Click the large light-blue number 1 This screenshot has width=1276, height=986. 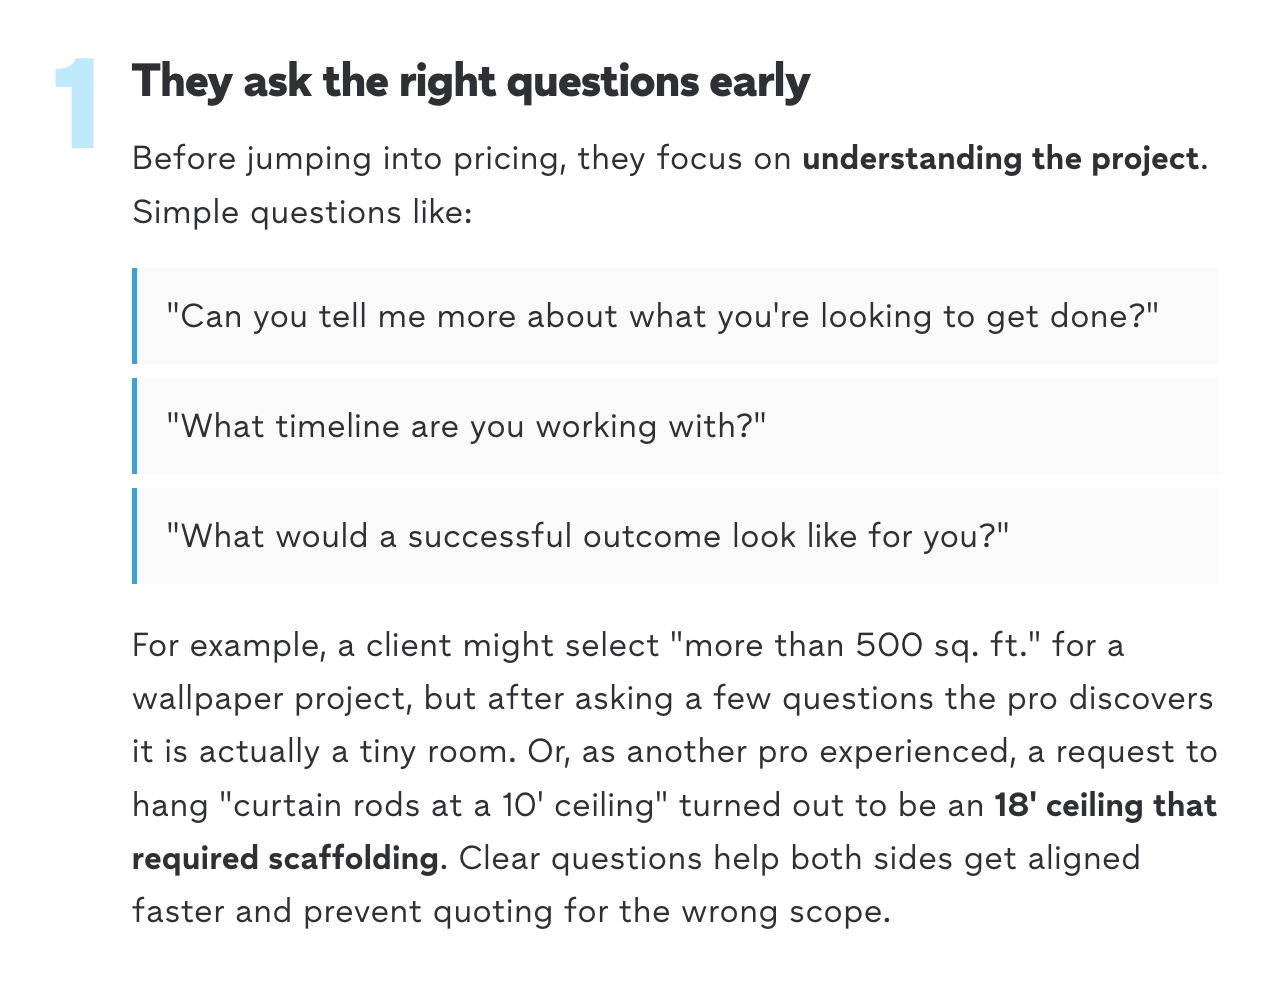tap(76, 103)
